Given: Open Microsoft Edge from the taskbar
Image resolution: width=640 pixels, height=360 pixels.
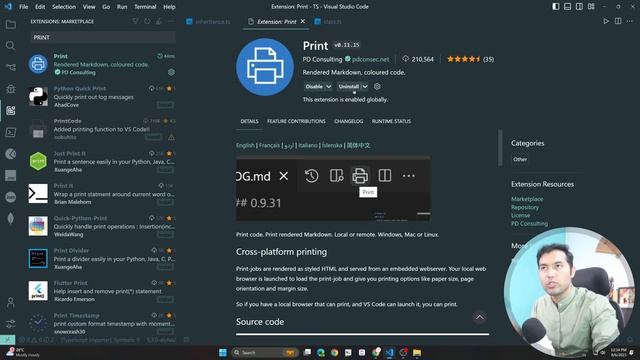Looking at the screenshot, I should [x=321, y=352].
